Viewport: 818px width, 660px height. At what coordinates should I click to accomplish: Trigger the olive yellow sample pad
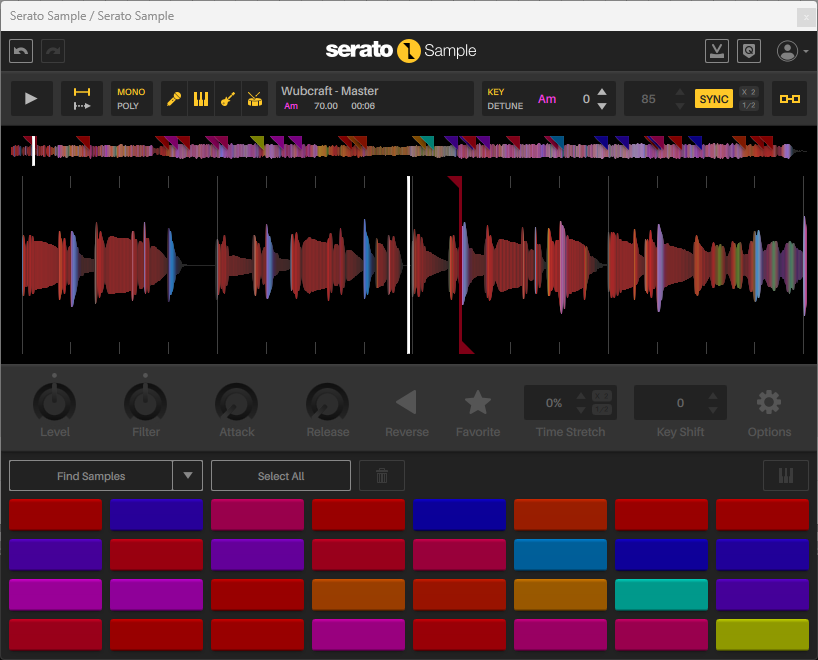[762, 634]
